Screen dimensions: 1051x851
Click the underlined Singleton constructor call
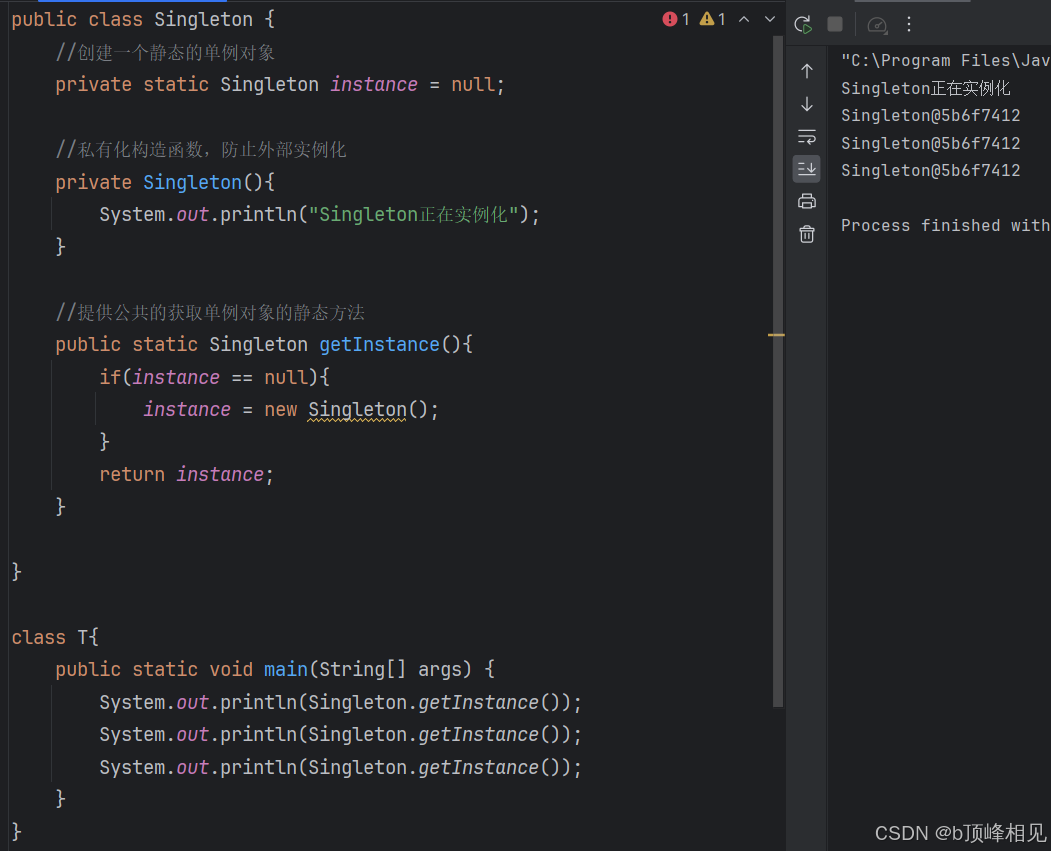(x=357, y=410)
